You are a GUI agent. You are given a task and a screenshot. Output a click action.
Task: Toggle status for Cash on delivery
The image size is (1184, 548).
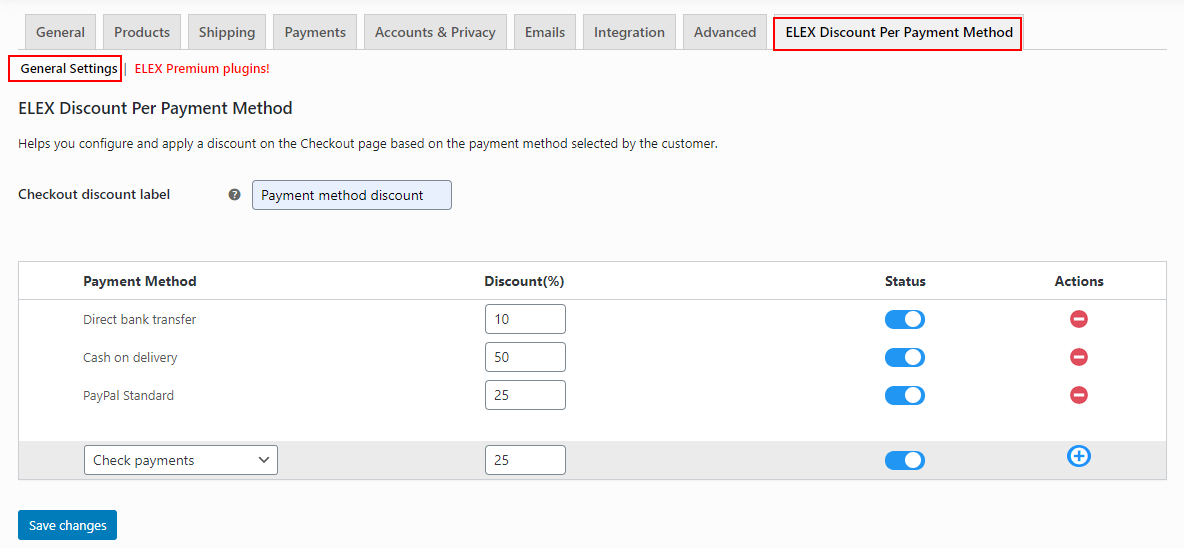(905, 357)
